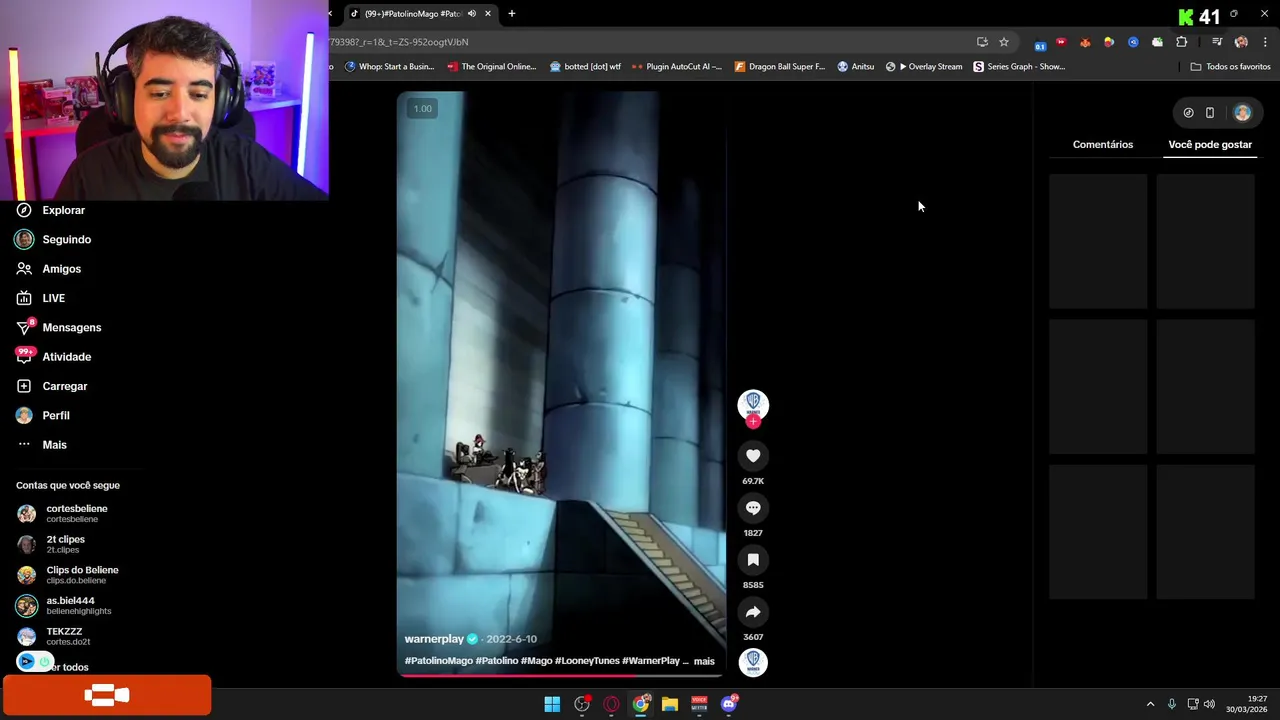Open the botted [dot] wtf bookmark

pyautogui.click(x=585, y=67)
